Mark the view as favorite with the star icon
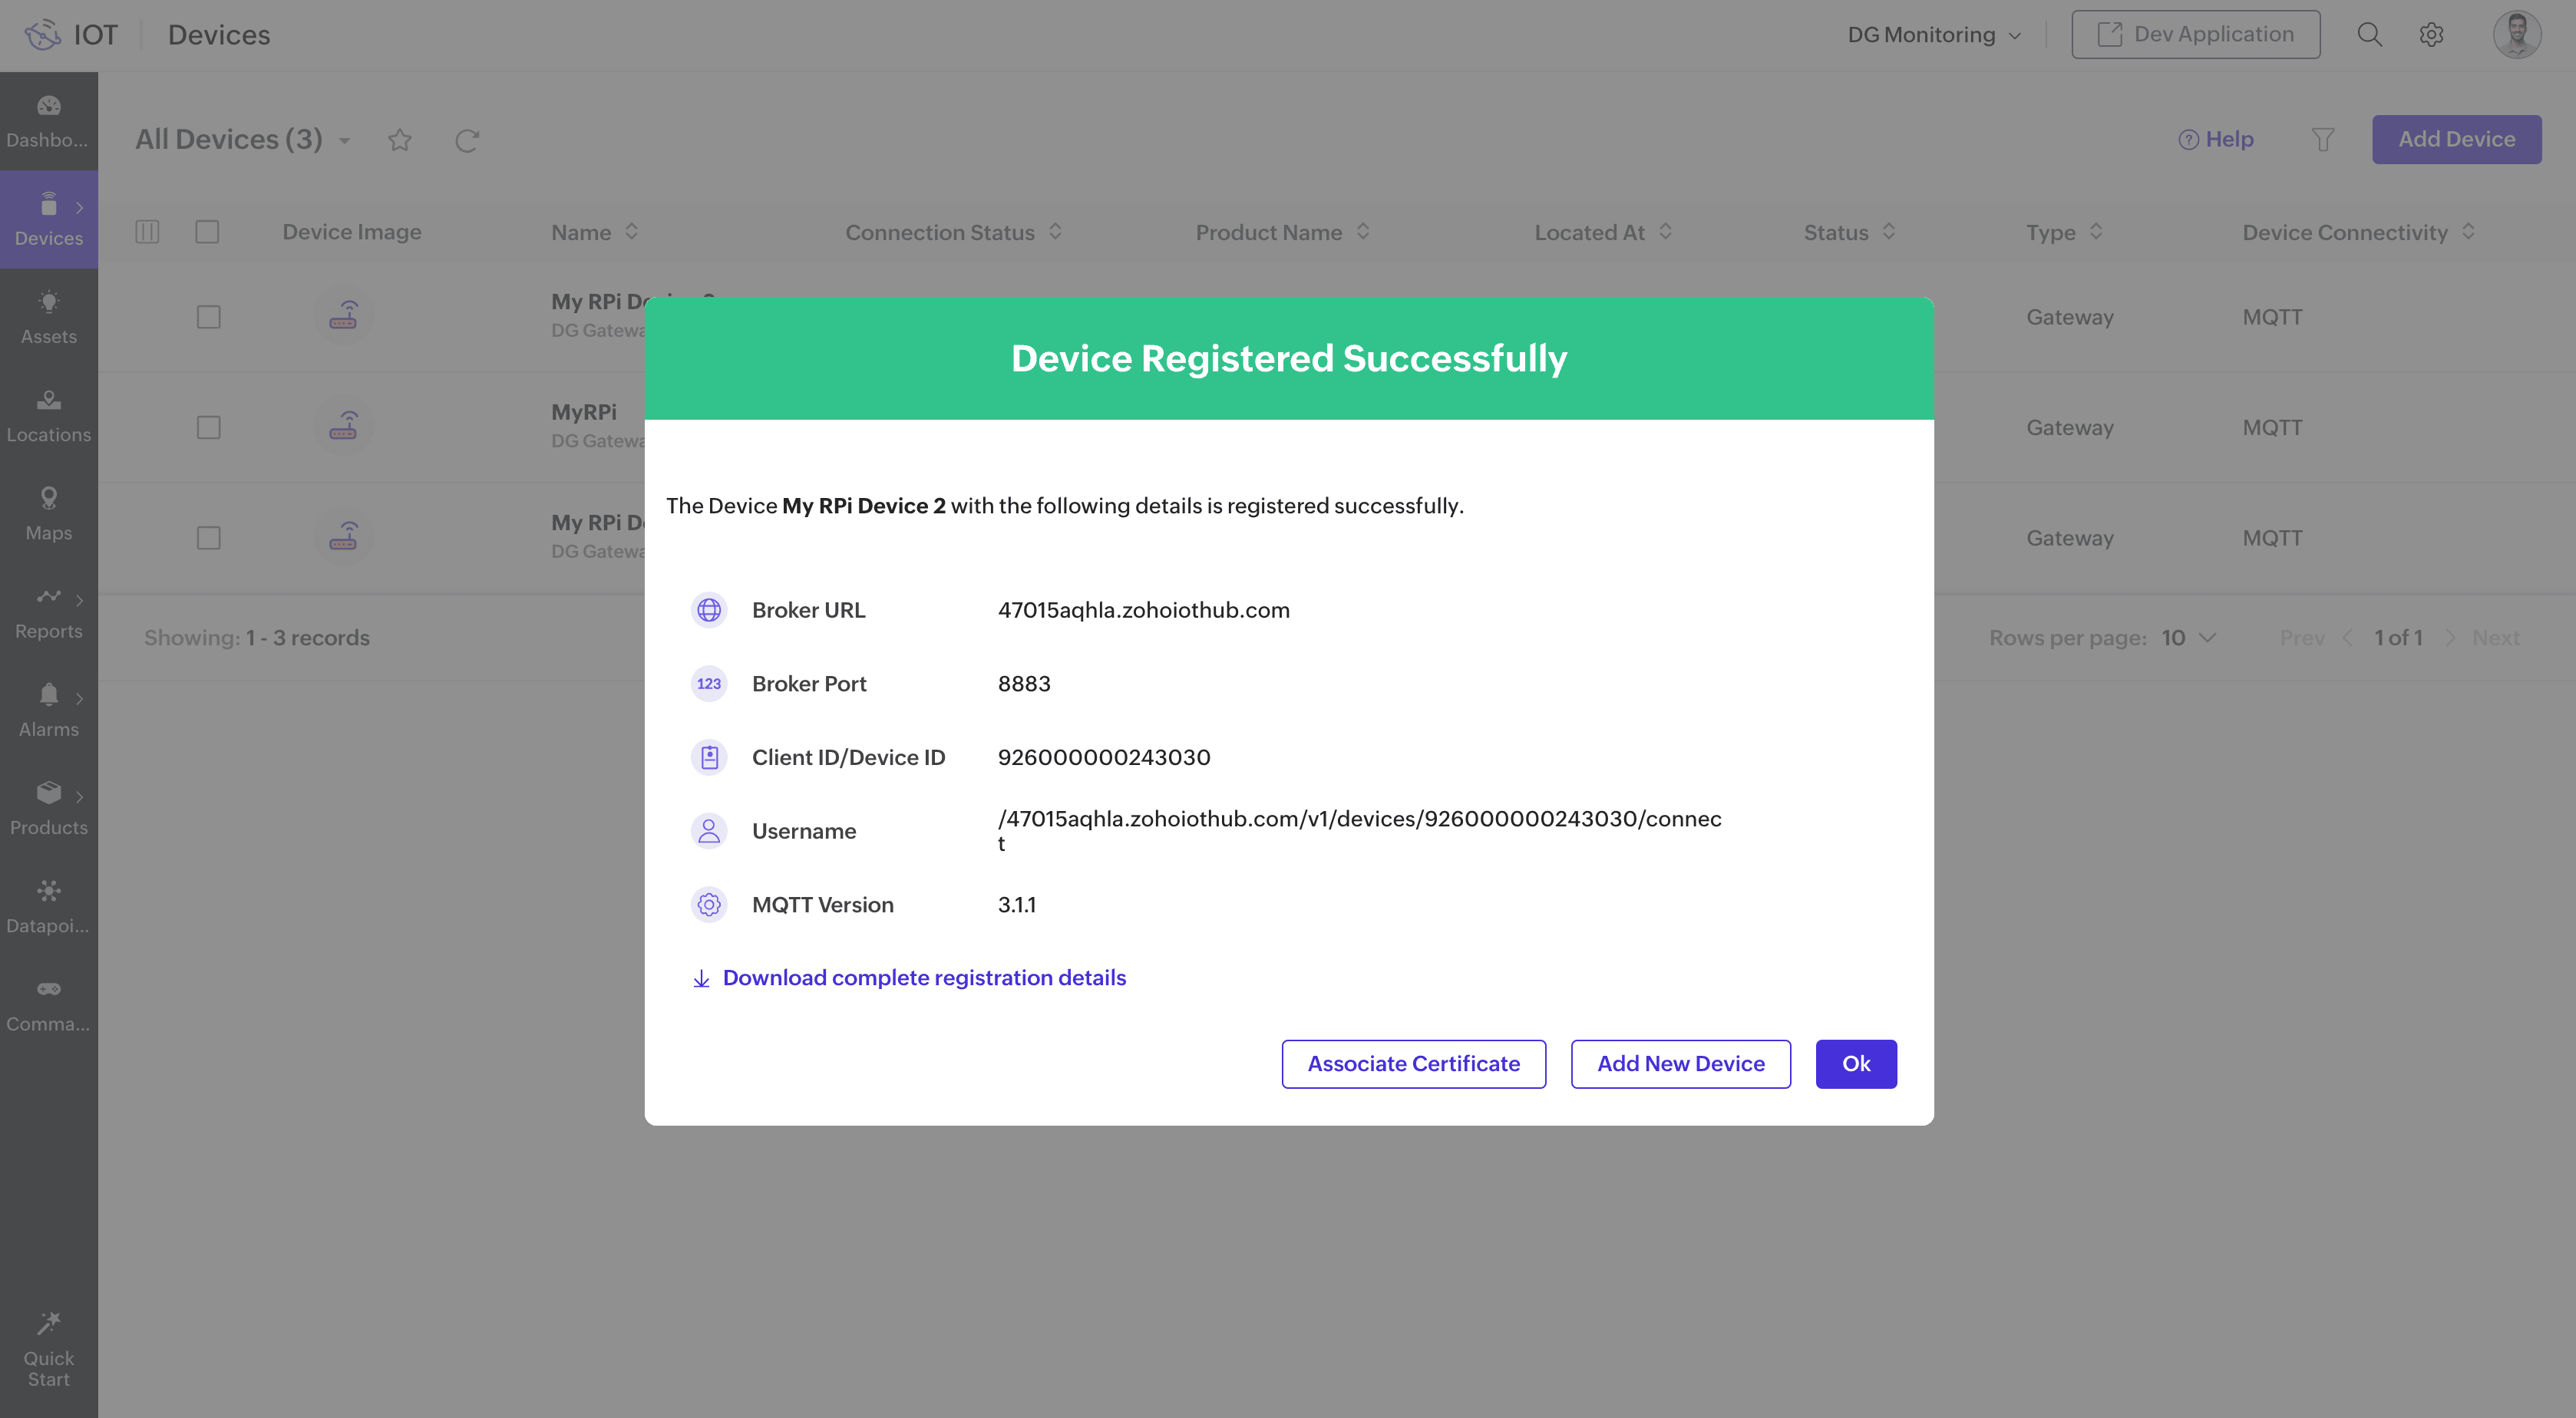 click(400, 140)
